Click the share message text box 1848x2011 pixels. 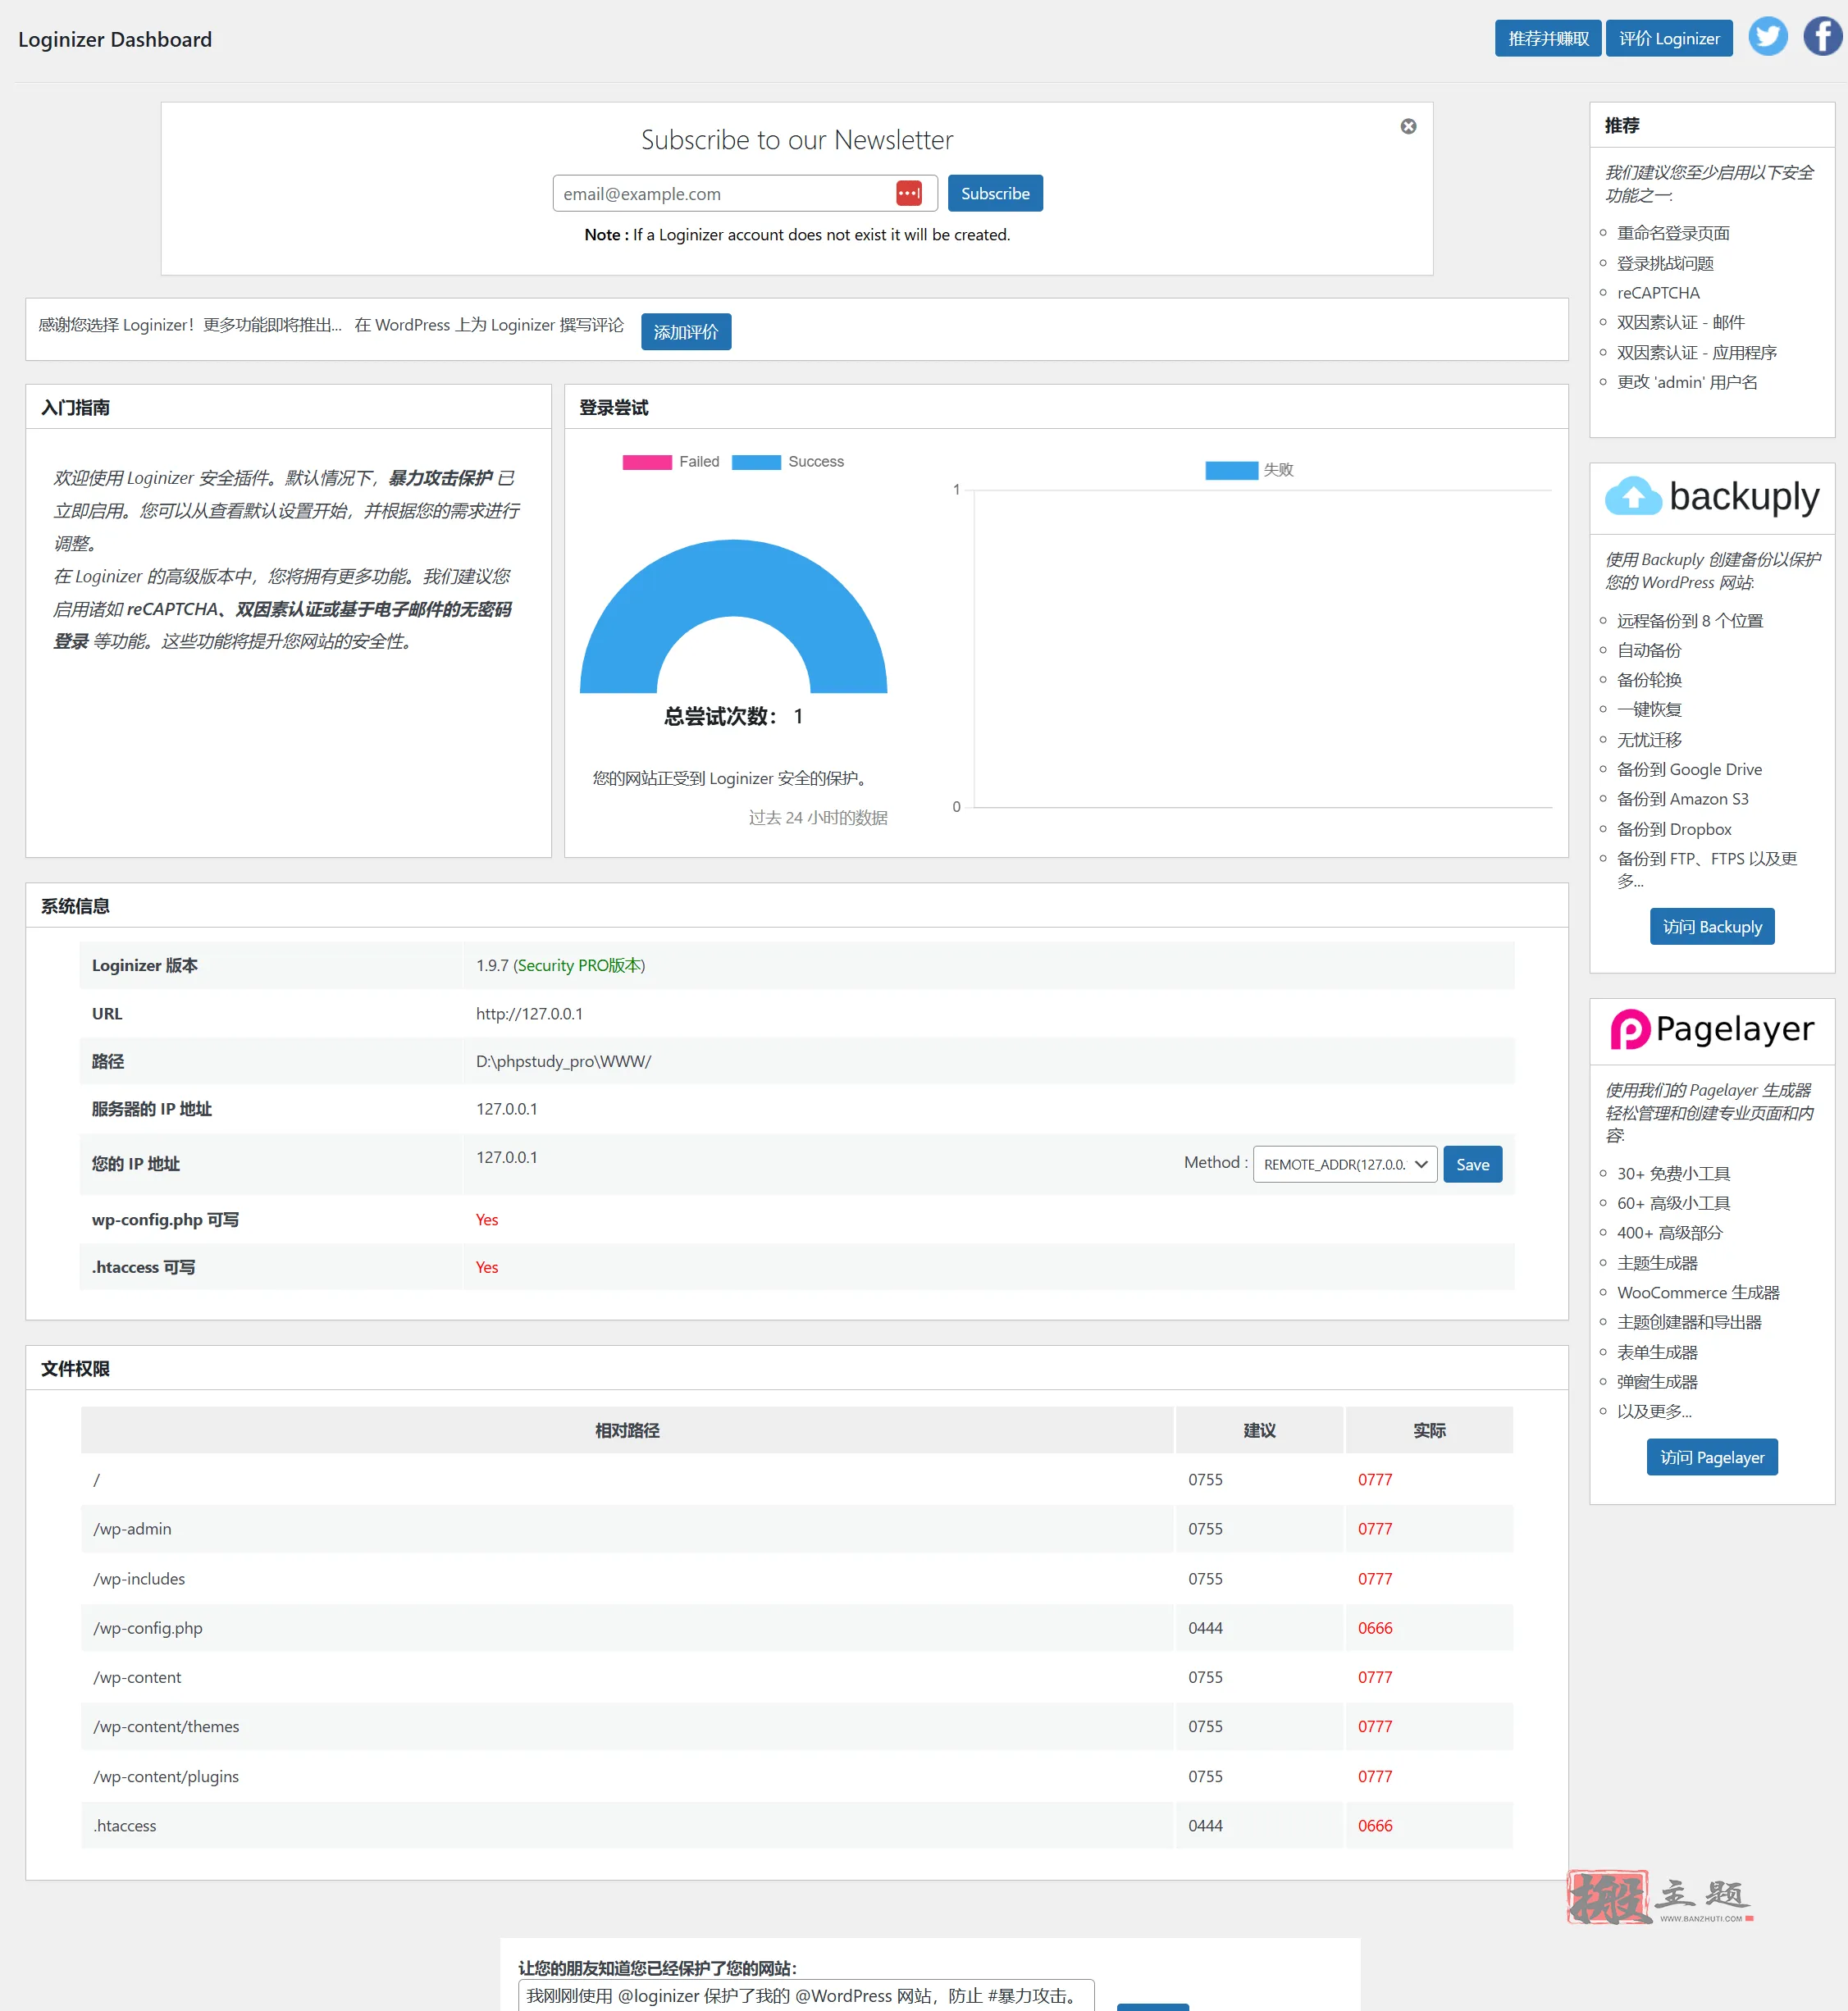tap(806, 1995)
